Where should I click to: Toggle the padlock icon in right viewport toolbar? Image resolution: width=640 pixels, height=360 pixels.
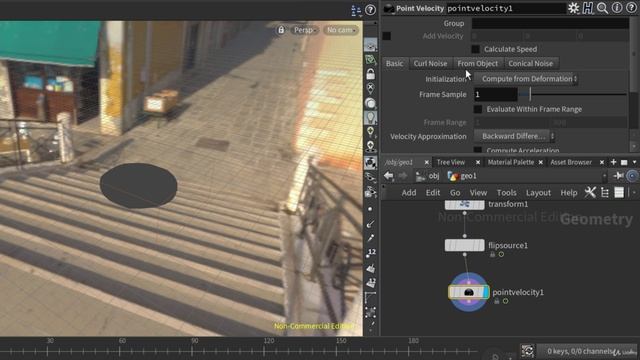(370, 74)
